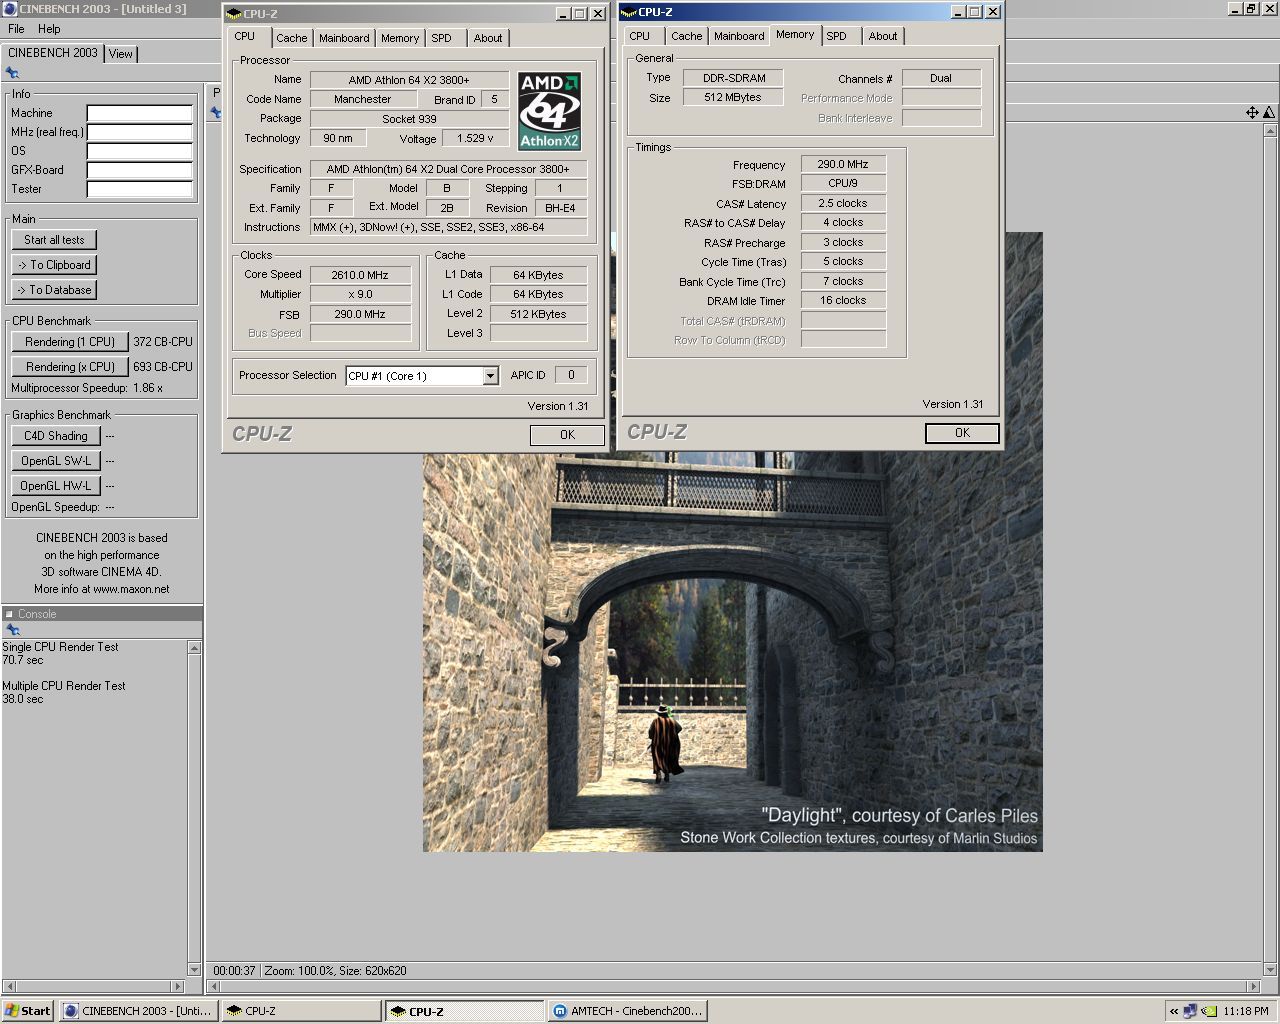
Task: Click the AMD Athlon 64 X2 logo
Action: (x=549, y=110)
